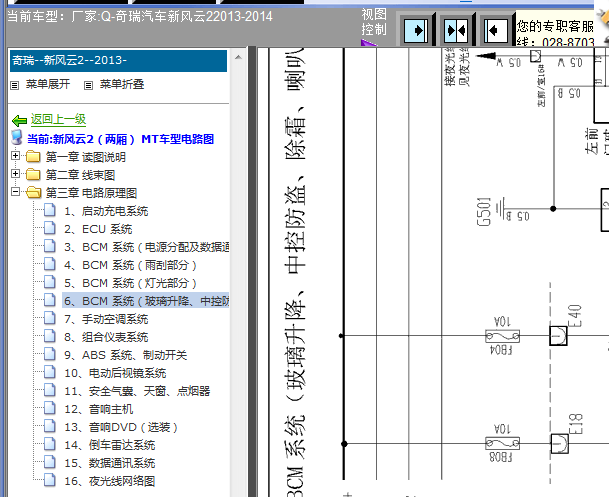Collapse the 第三章 电路原理图 node

click(x=15, y=191)
